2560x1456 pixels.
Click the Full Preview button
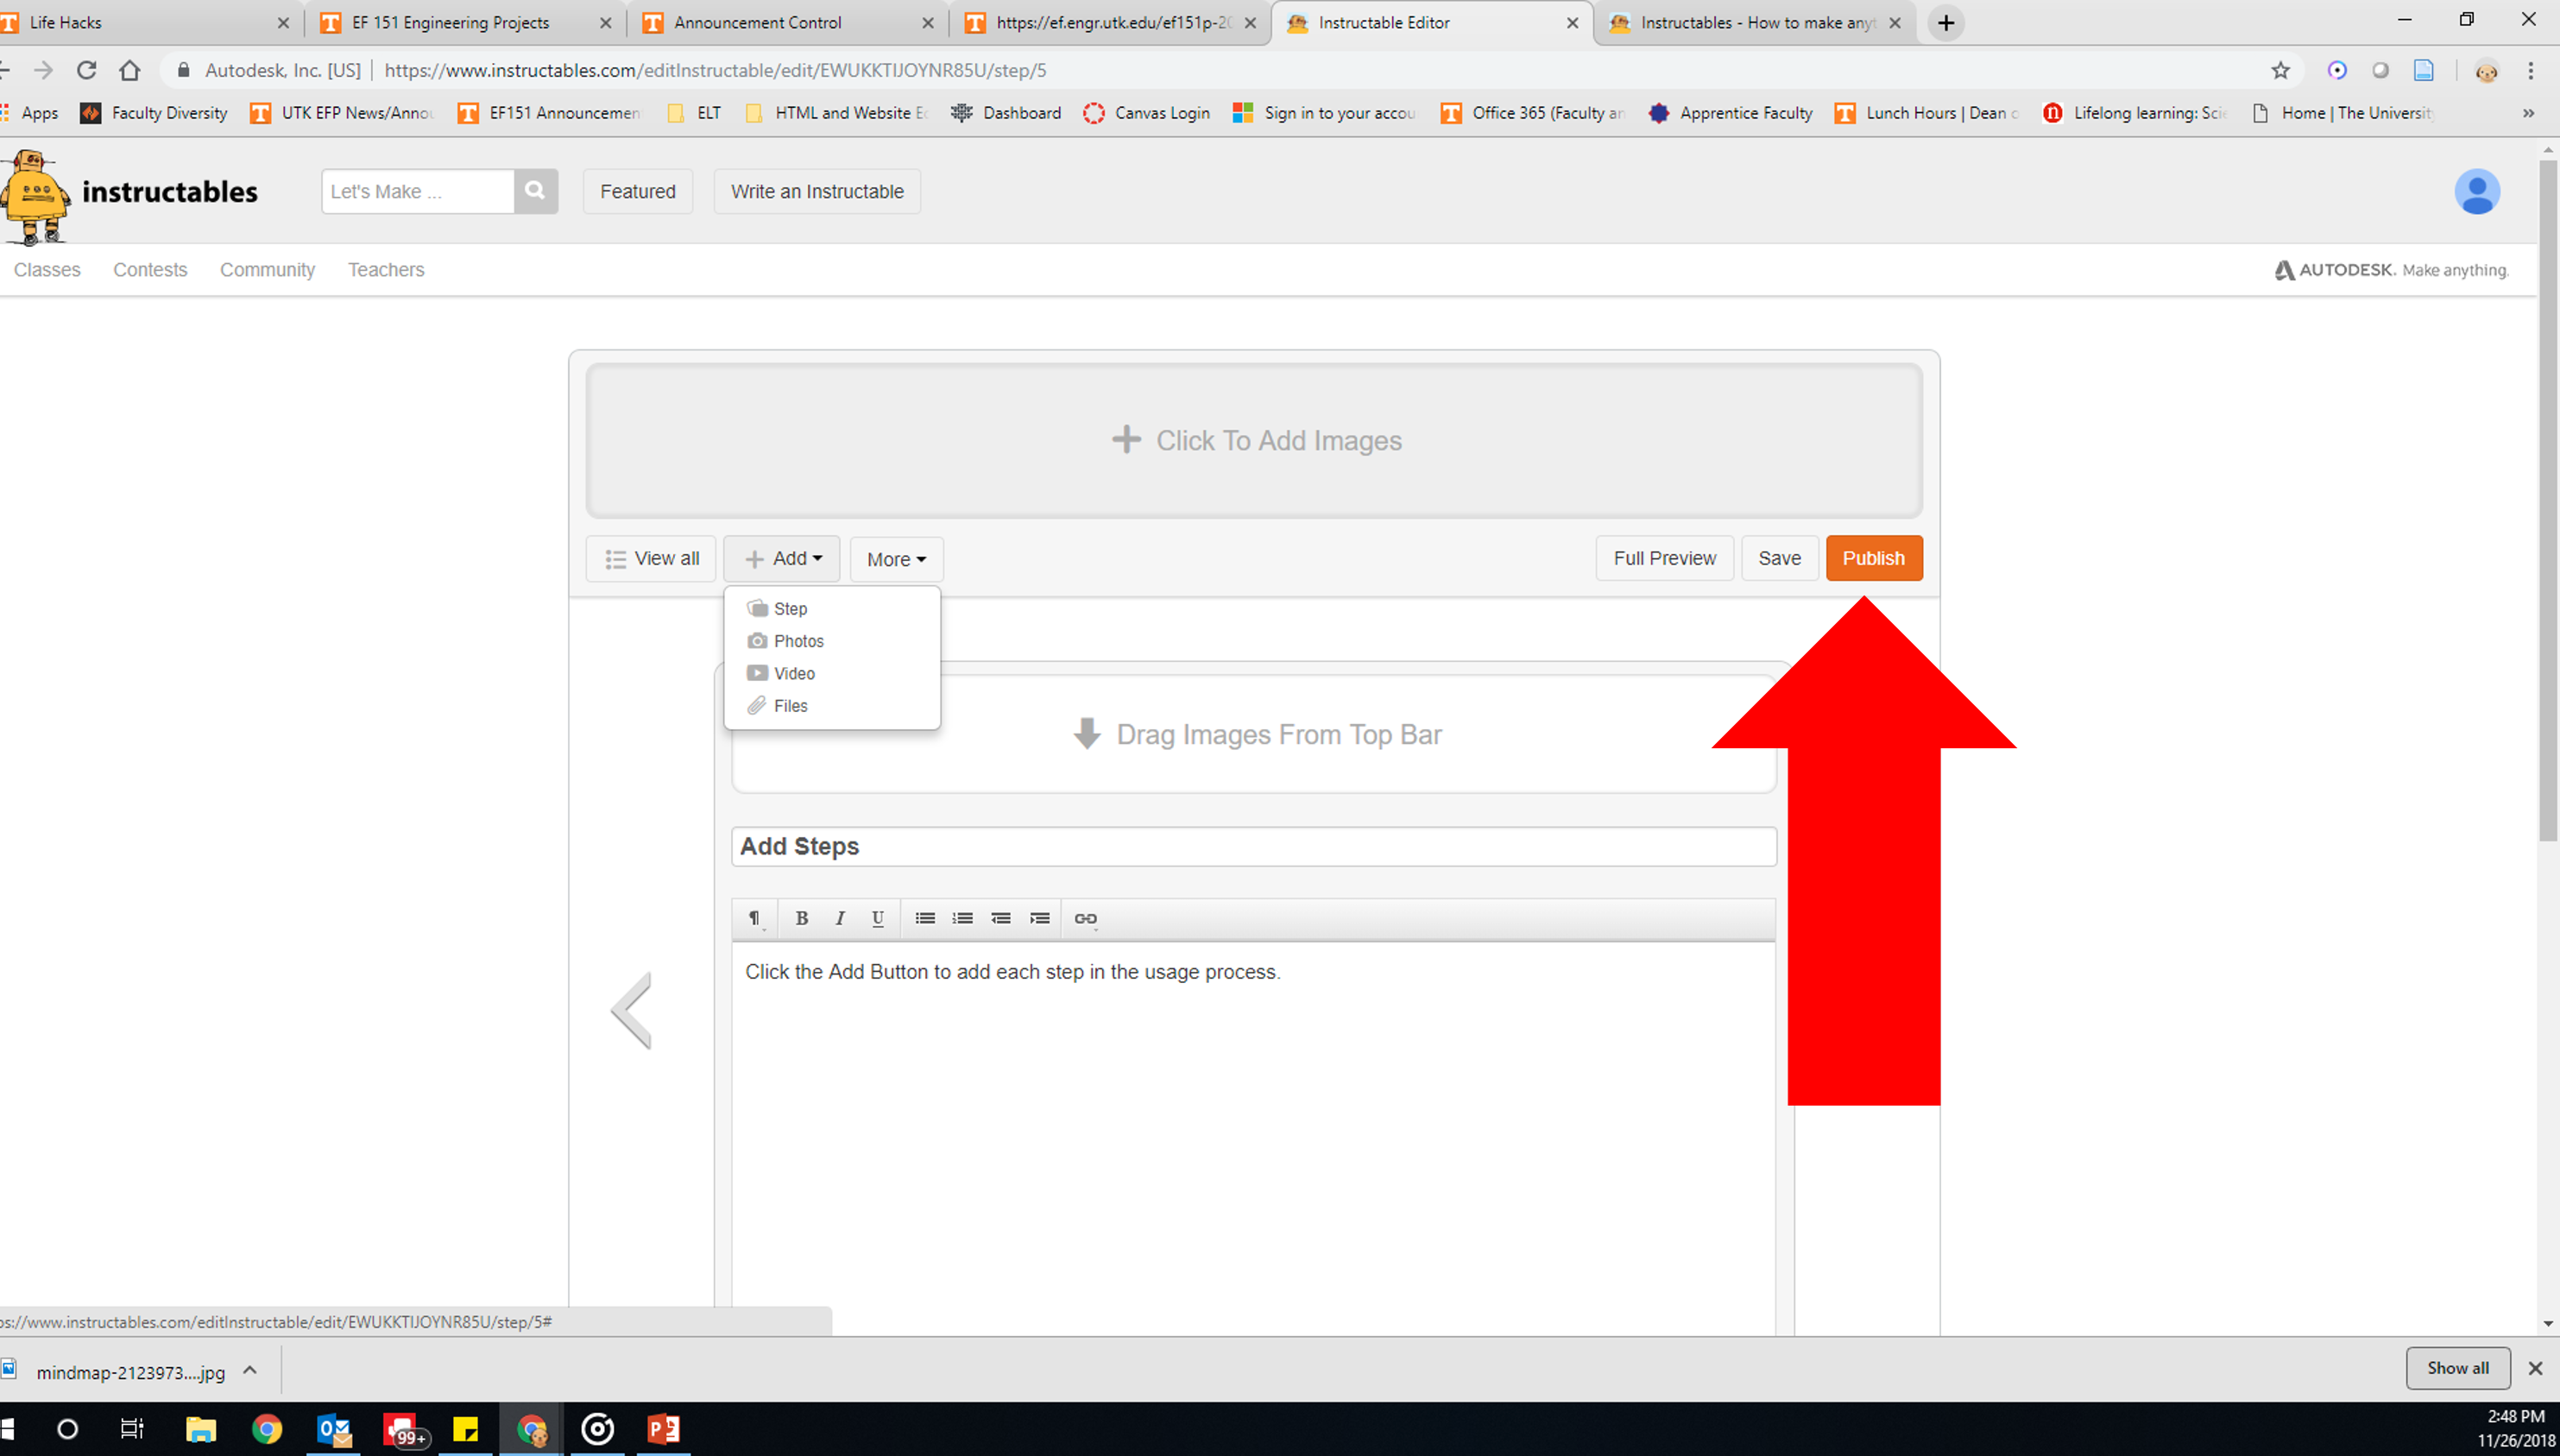[1665, 558]
